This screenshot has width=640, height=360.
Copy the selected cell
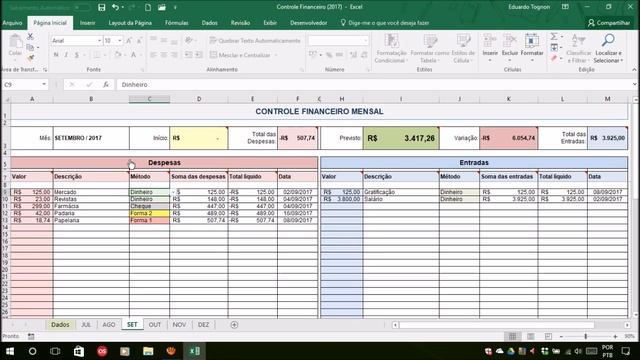[30, 47]
